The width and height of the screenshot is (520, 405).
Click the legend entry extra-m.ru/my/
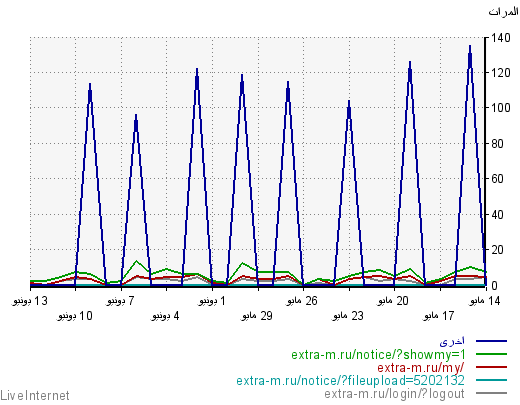pyautogui.click(x=421, y=367)
